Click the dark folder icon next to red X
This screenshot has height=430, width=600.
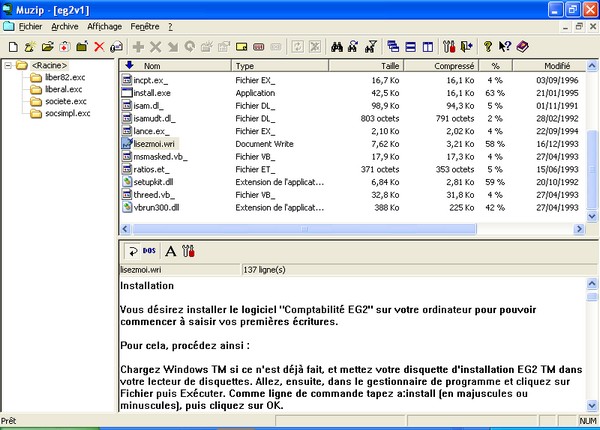tap(82, 47)
